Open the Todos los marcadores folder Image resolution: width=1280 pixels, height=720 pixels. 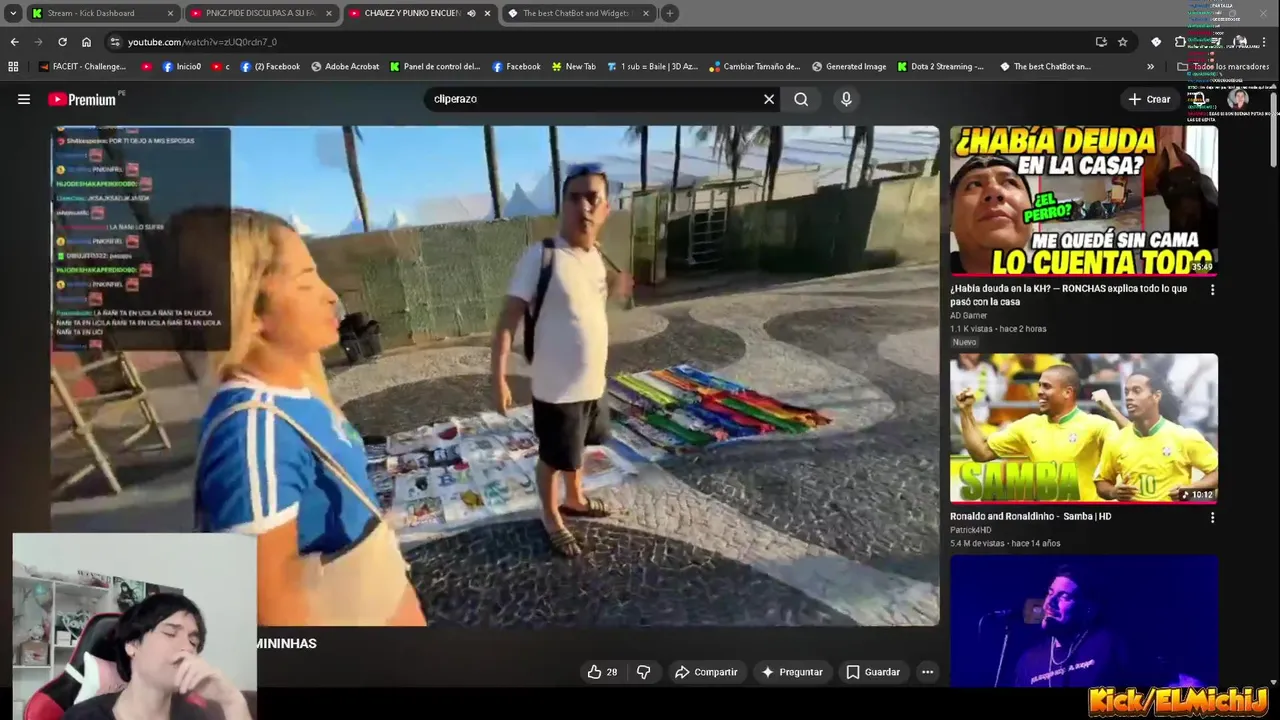point(1223,66)
